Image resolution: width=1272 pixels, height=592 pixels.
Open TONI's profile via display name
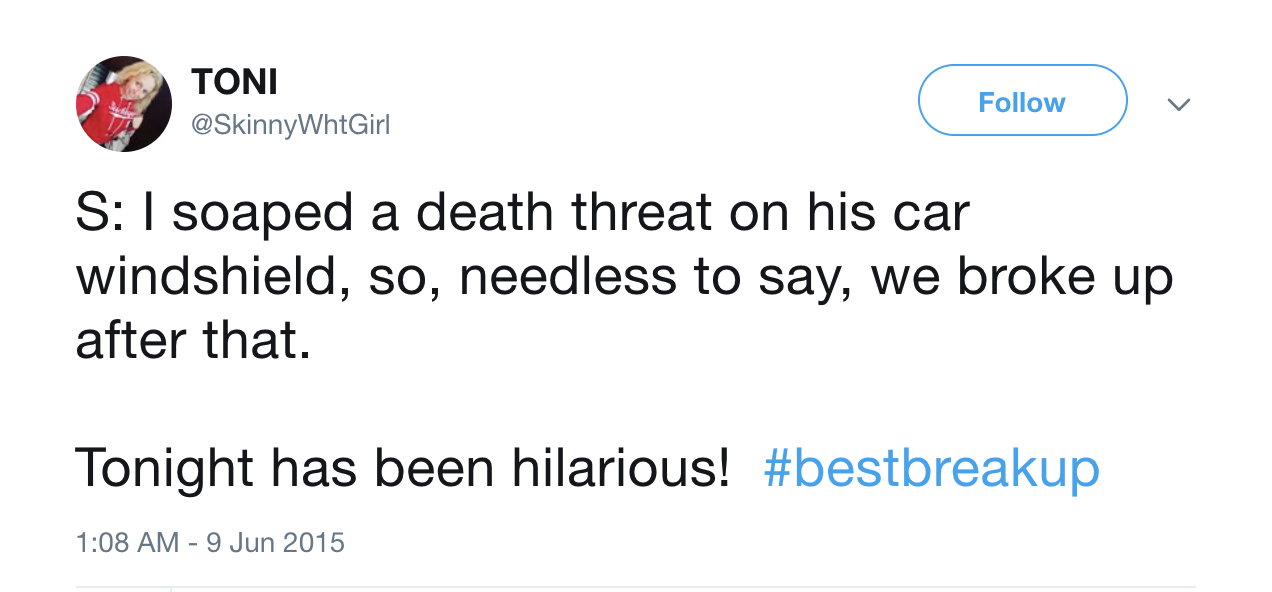point(234,81)
